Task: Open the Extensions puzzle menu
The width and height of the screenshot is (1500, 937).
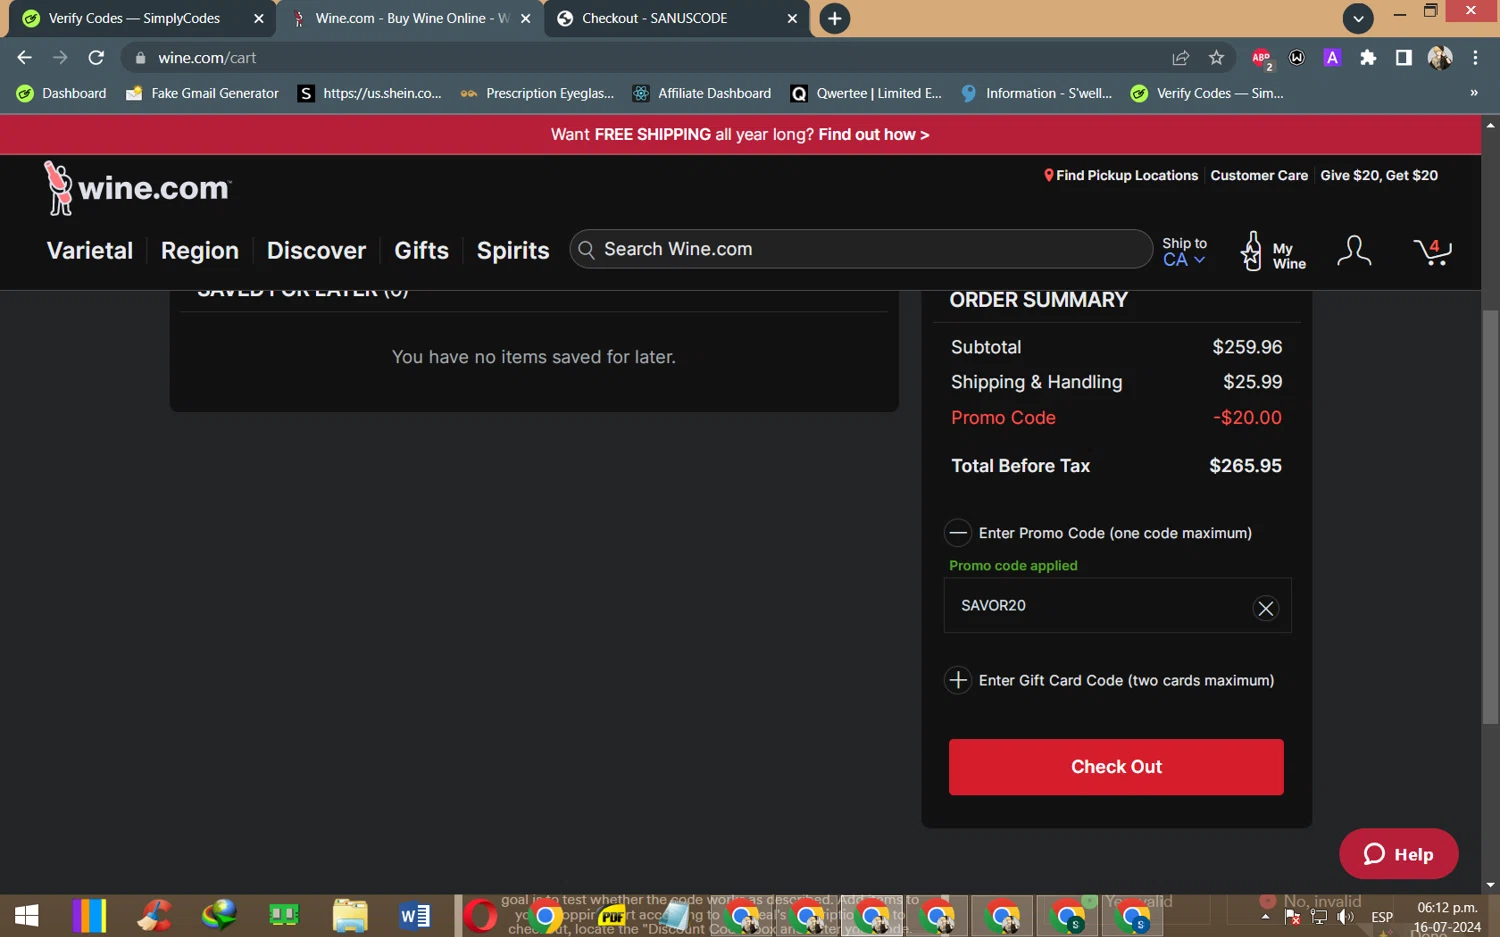Action: coord(1368,58)
